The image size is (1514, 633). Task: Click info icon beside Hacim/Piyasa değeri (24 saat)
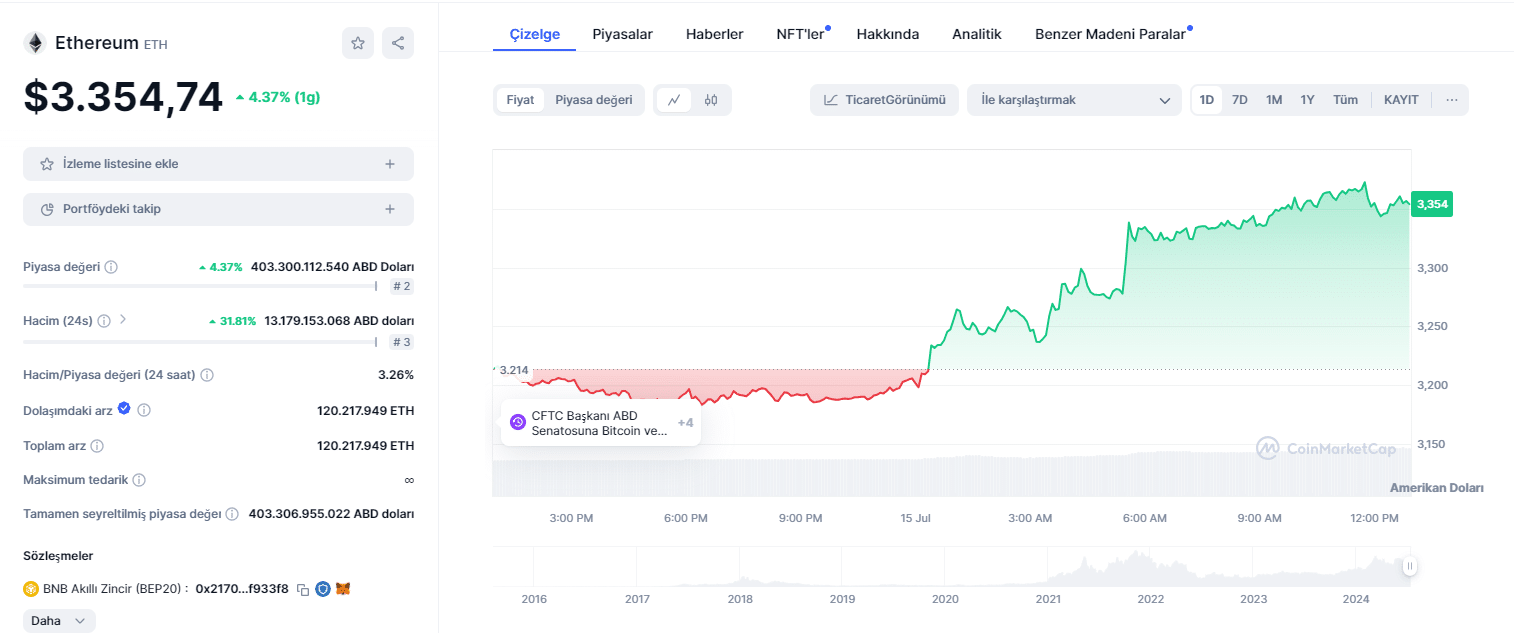click(207, 375)
